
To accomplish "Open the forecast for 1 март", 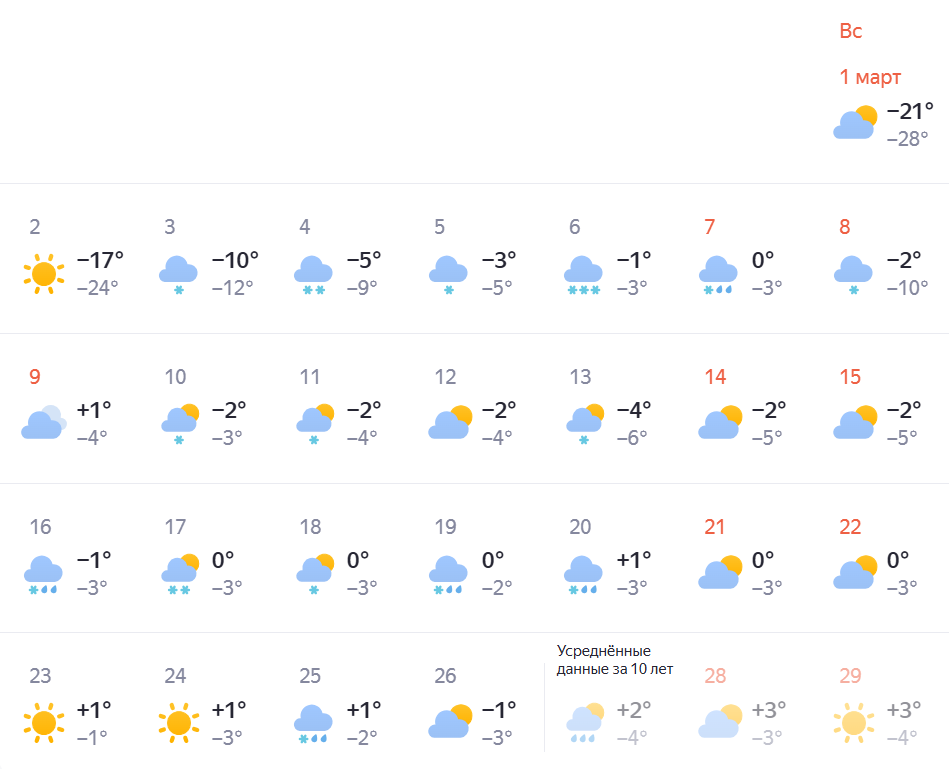I will pos(870,77).
